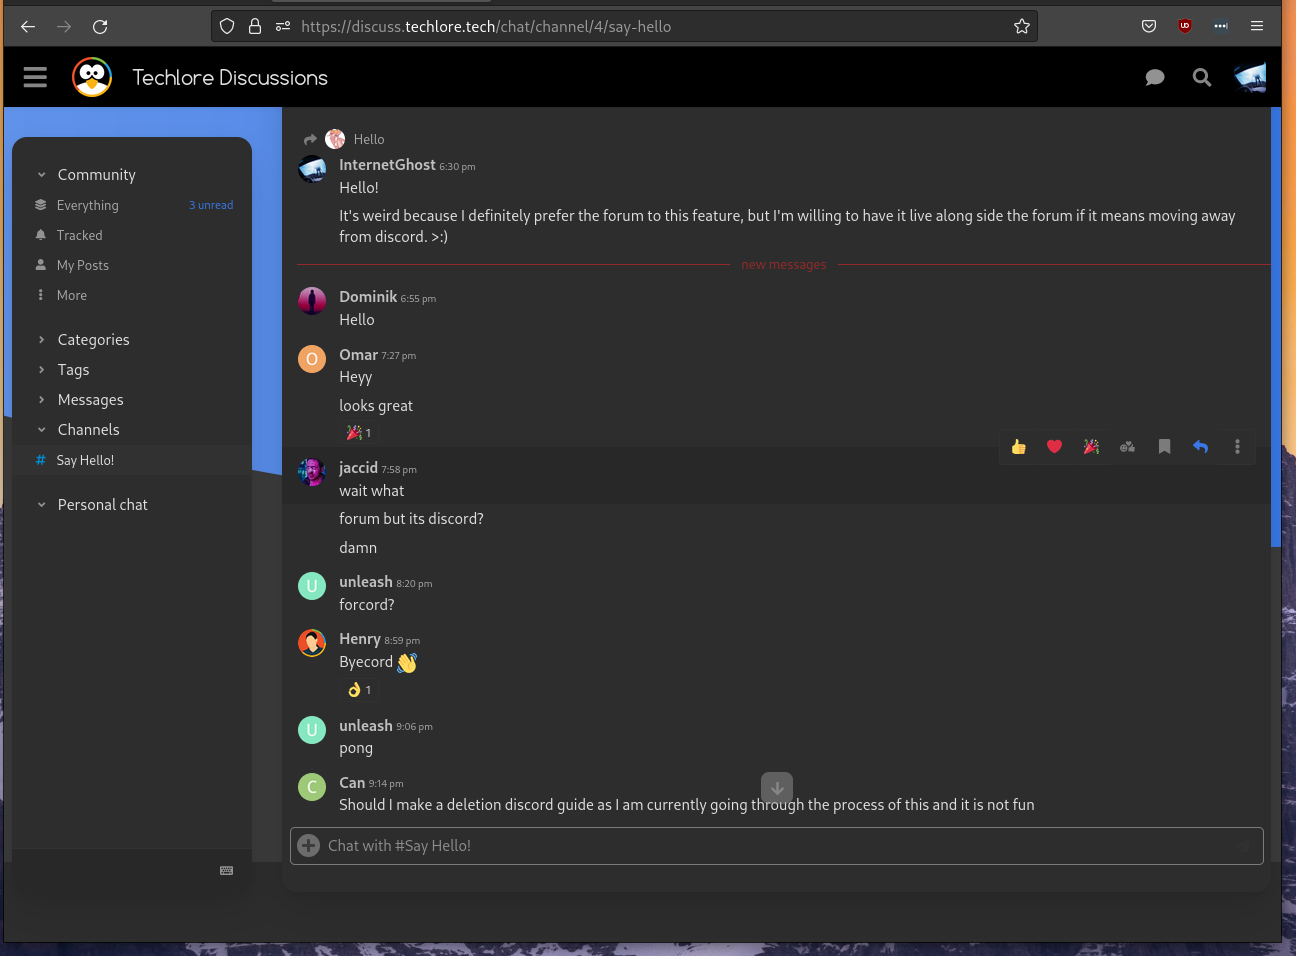1296x956 pixels.
Task: Click the 6:30 pm timestamp on InternetGhost's message
Action: point(457,167)
